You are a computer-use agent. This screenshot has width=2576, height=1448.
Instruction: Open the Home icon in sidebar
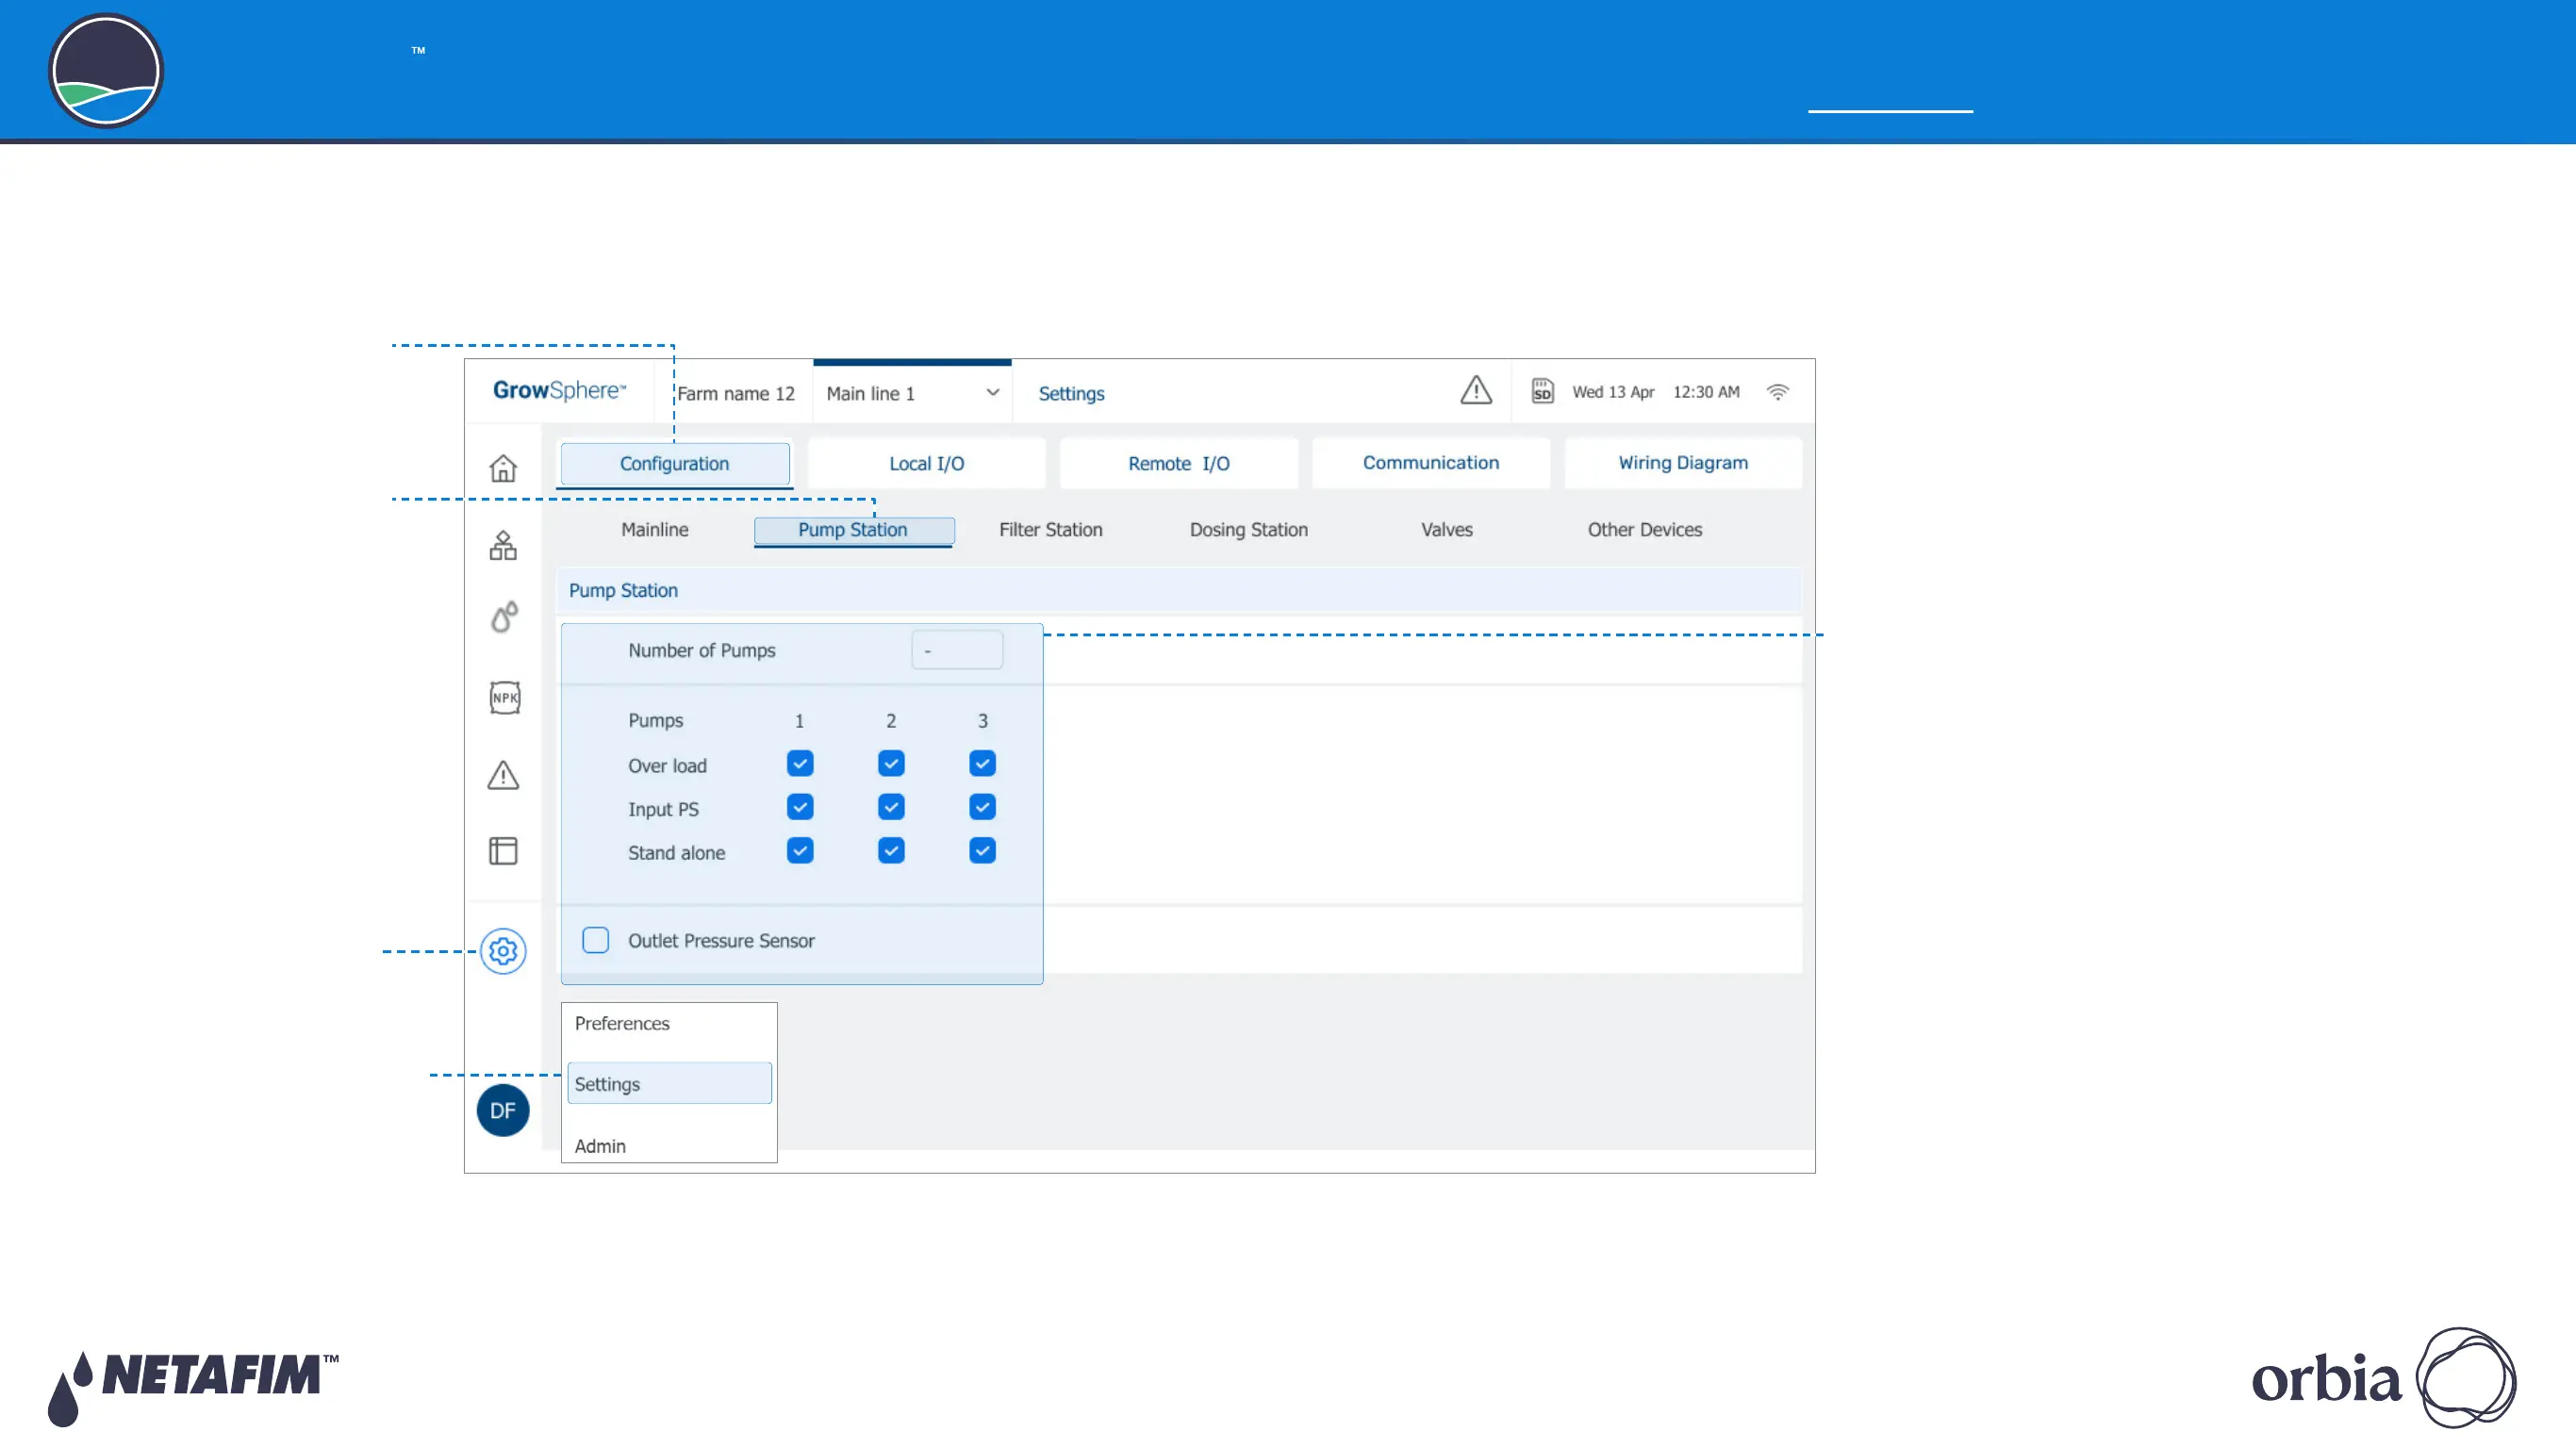pos(503,468)
